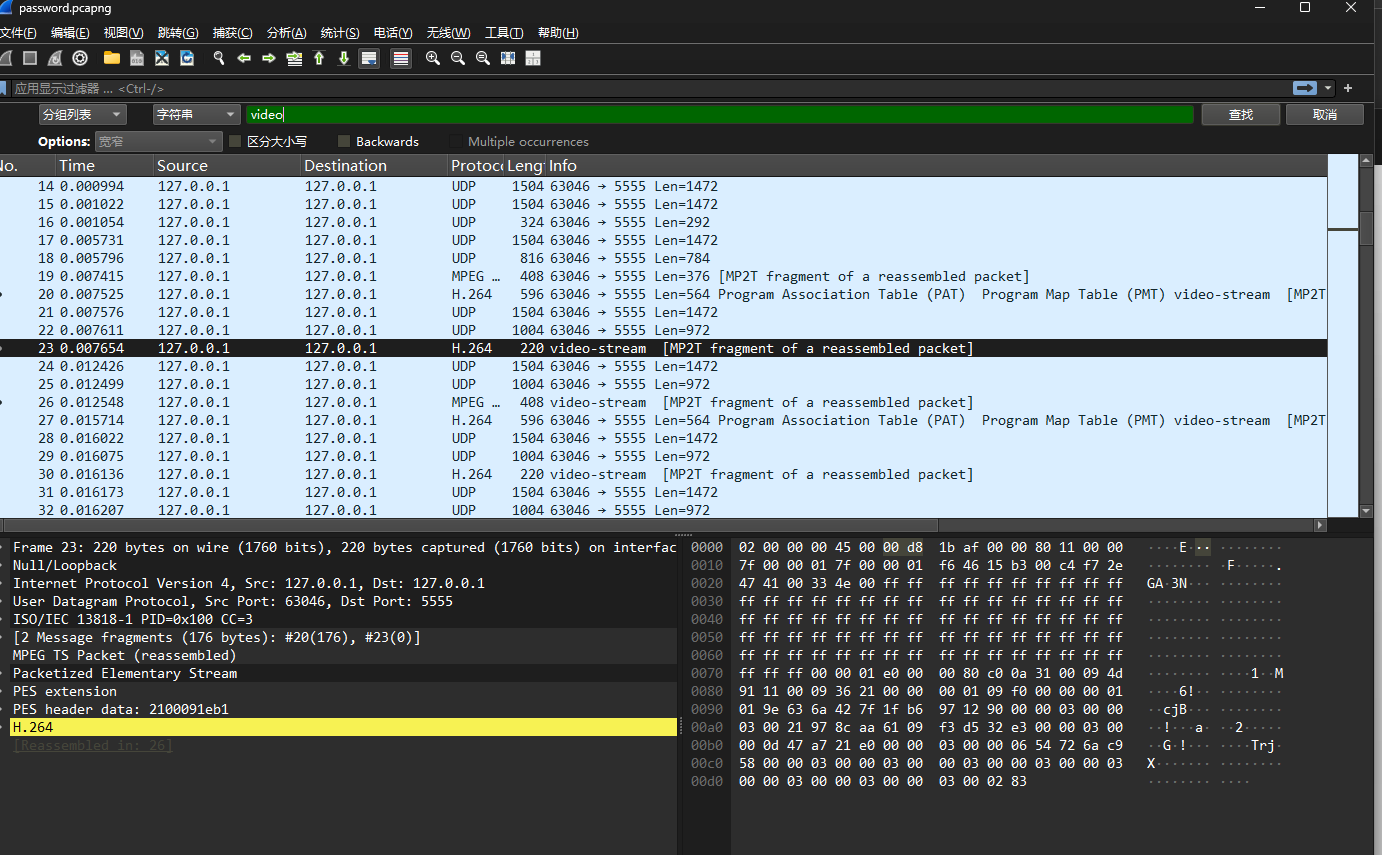Select the H.264 line in details pane

[x=343, y=727]
